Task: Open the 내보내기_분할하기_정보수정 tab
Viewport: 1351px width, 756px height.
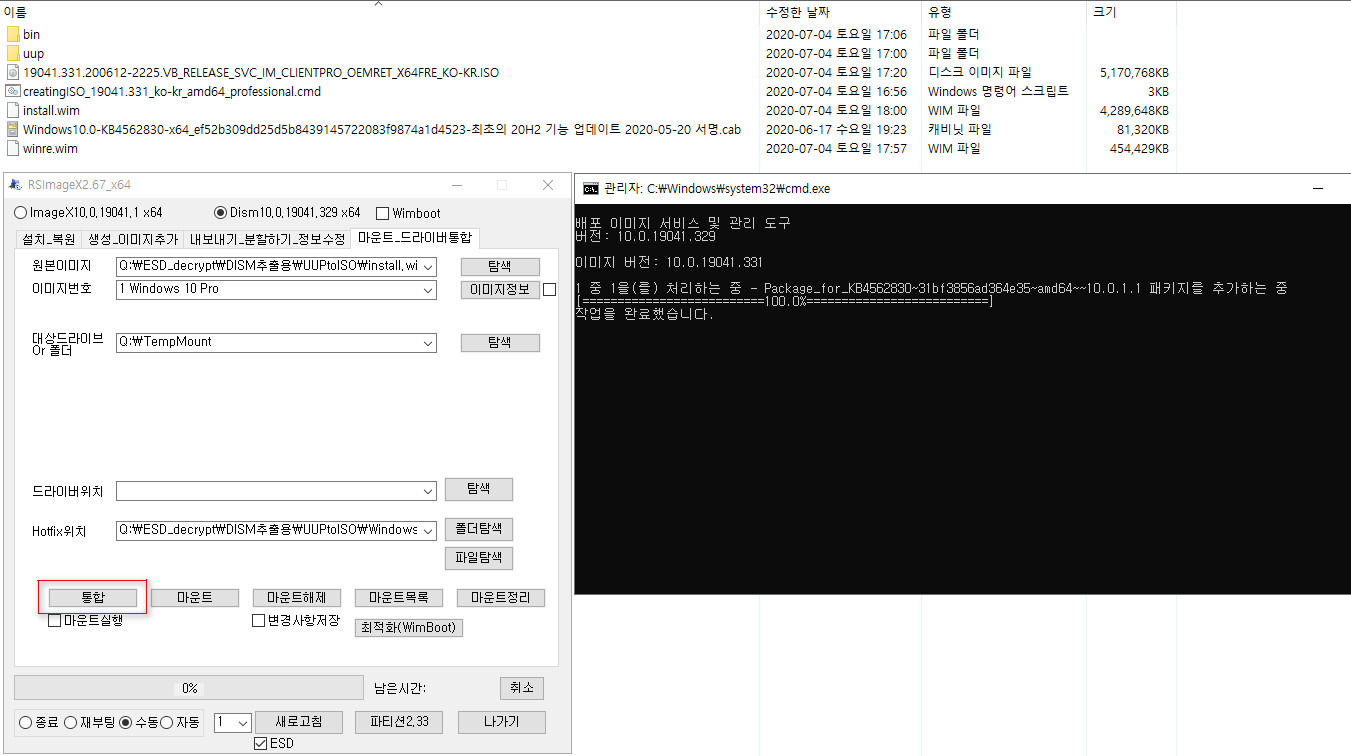Action: (x=267, y=239)
